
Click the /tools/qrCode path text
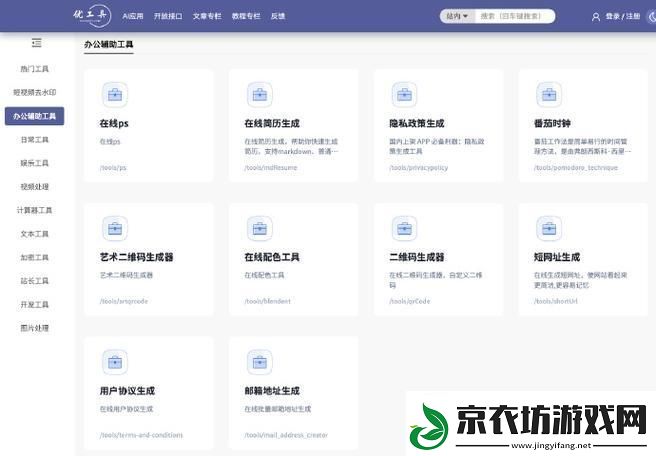(x=410, y=301)
